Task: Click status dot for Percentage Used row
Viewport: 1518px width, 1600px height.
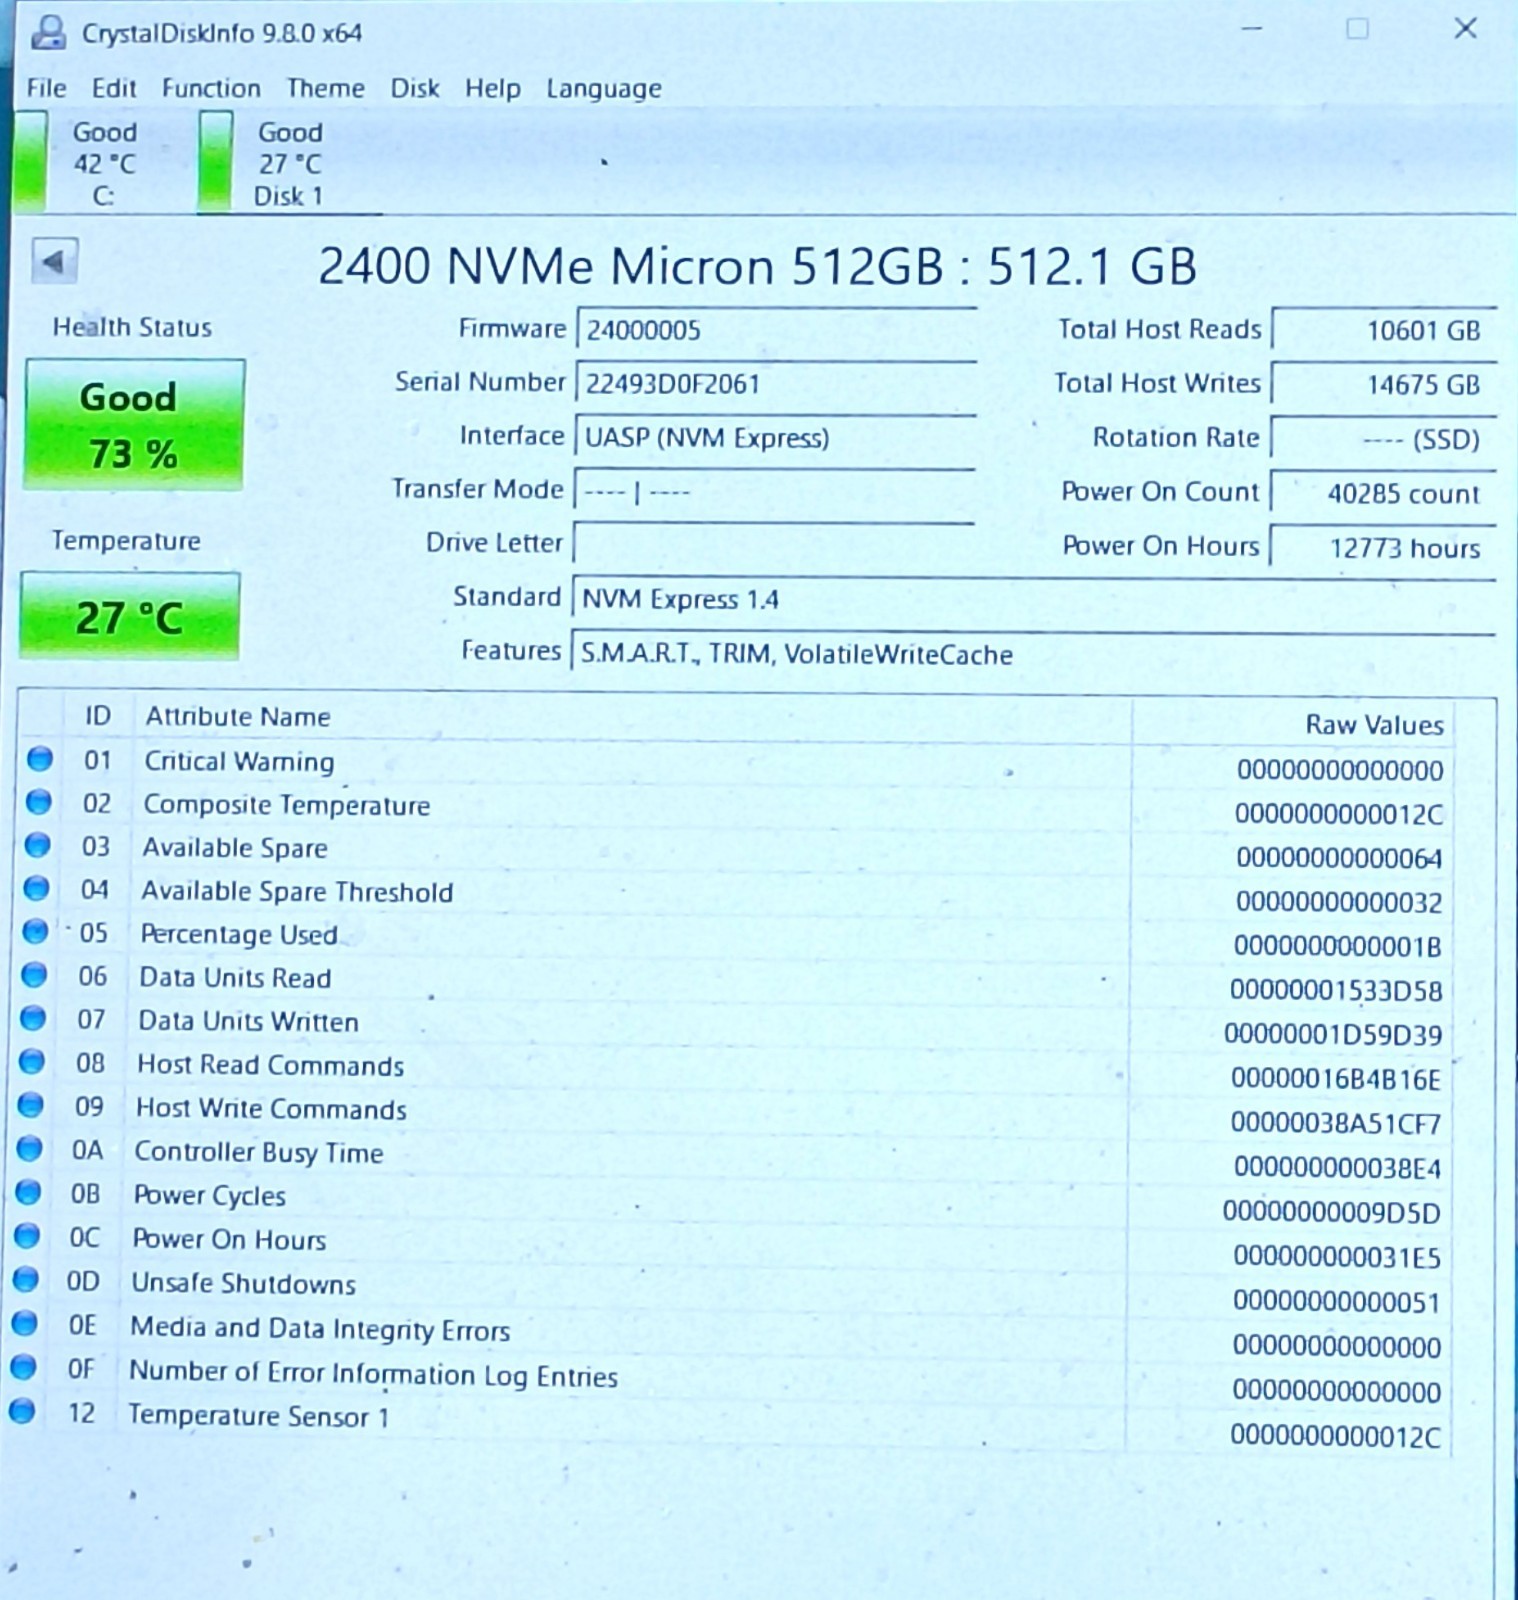Action: (36, 931)
